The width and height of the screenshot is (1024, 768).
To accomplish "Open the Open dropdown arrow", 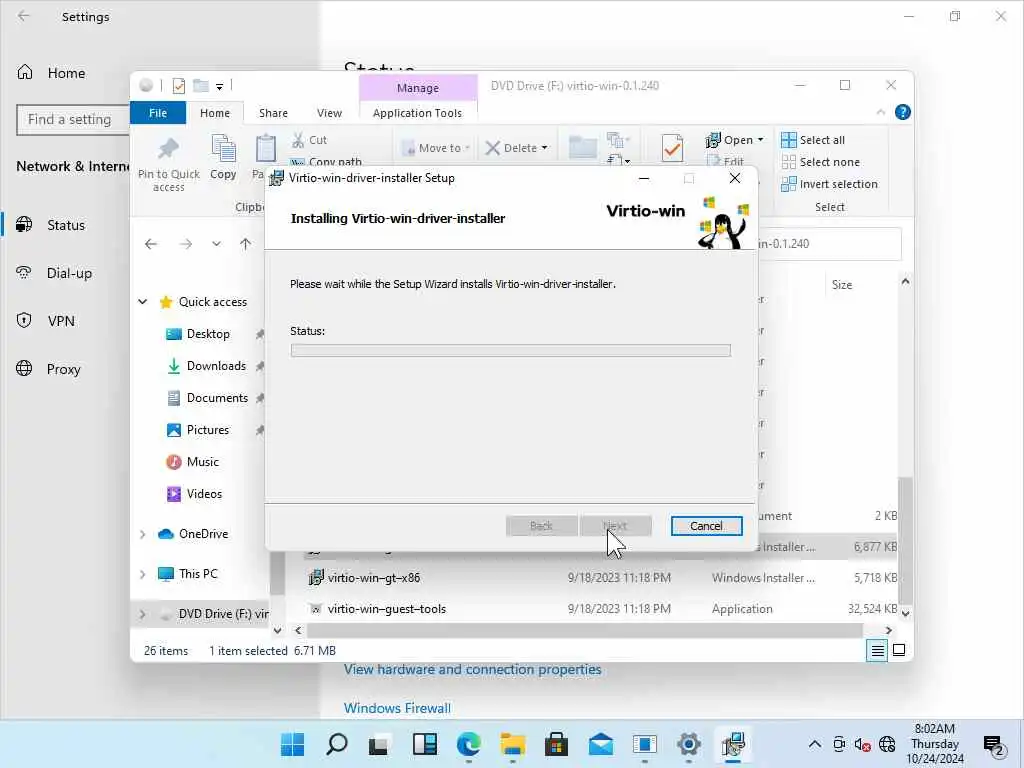I will 760,140.
